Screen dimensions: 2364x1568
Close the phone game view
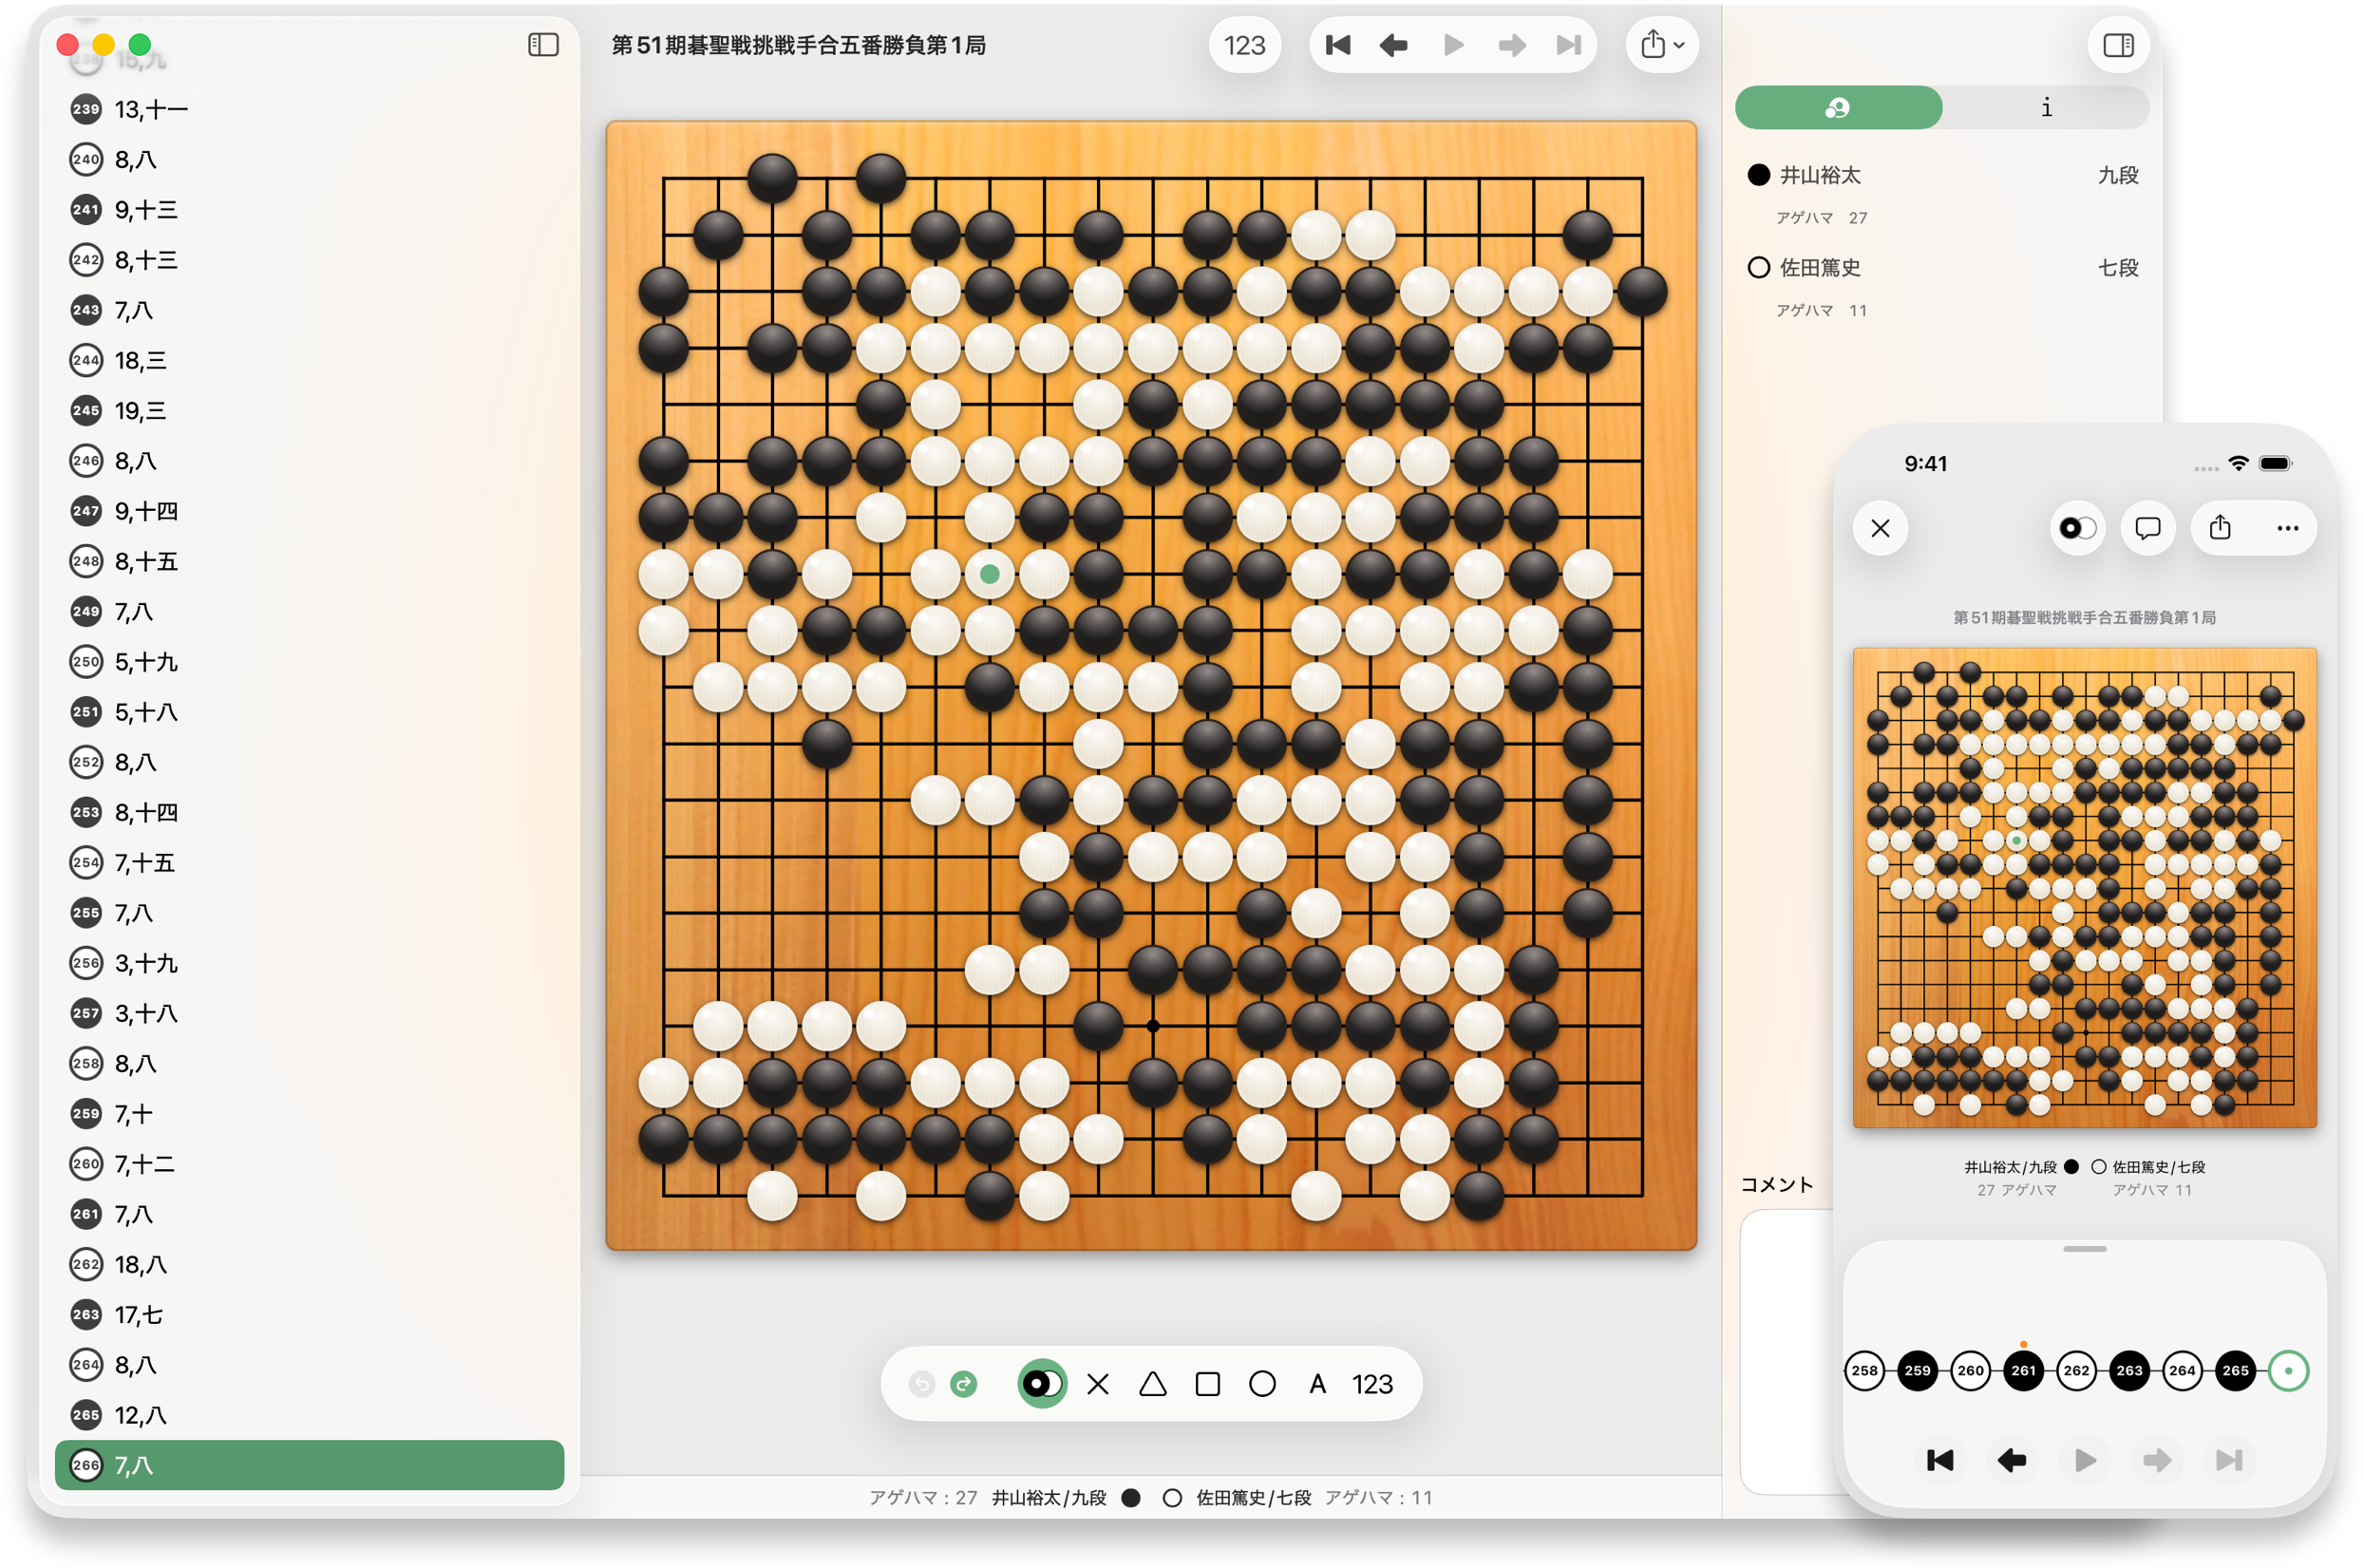tap(1881, 528)
